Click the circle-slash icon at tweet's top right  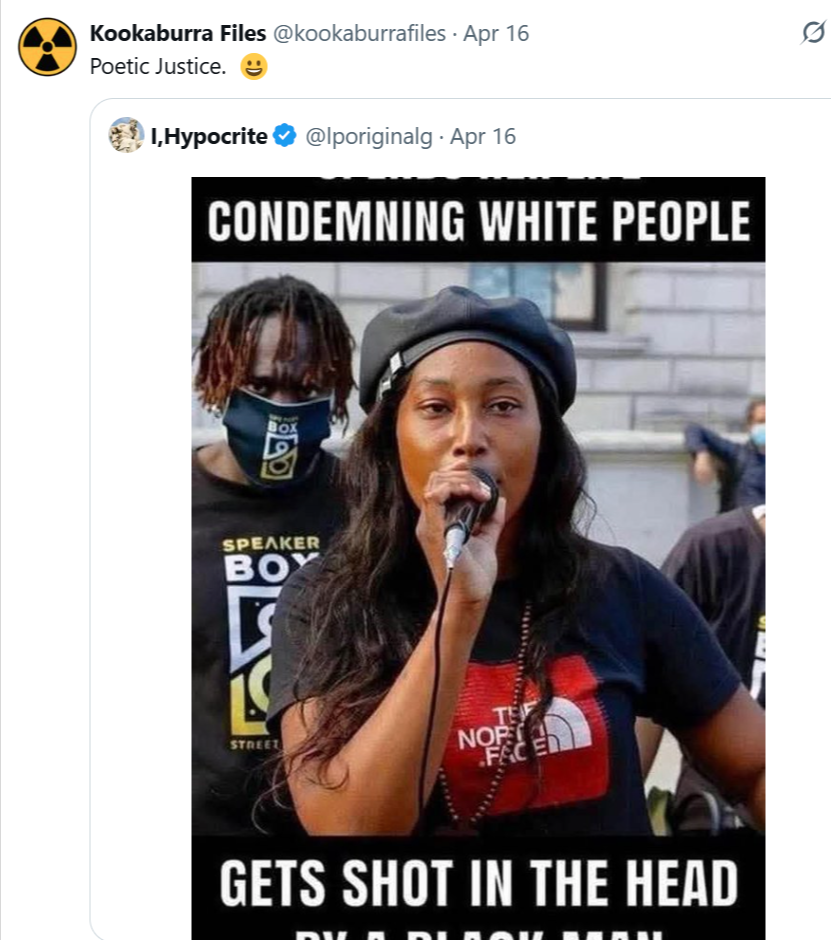click(812, 33)
